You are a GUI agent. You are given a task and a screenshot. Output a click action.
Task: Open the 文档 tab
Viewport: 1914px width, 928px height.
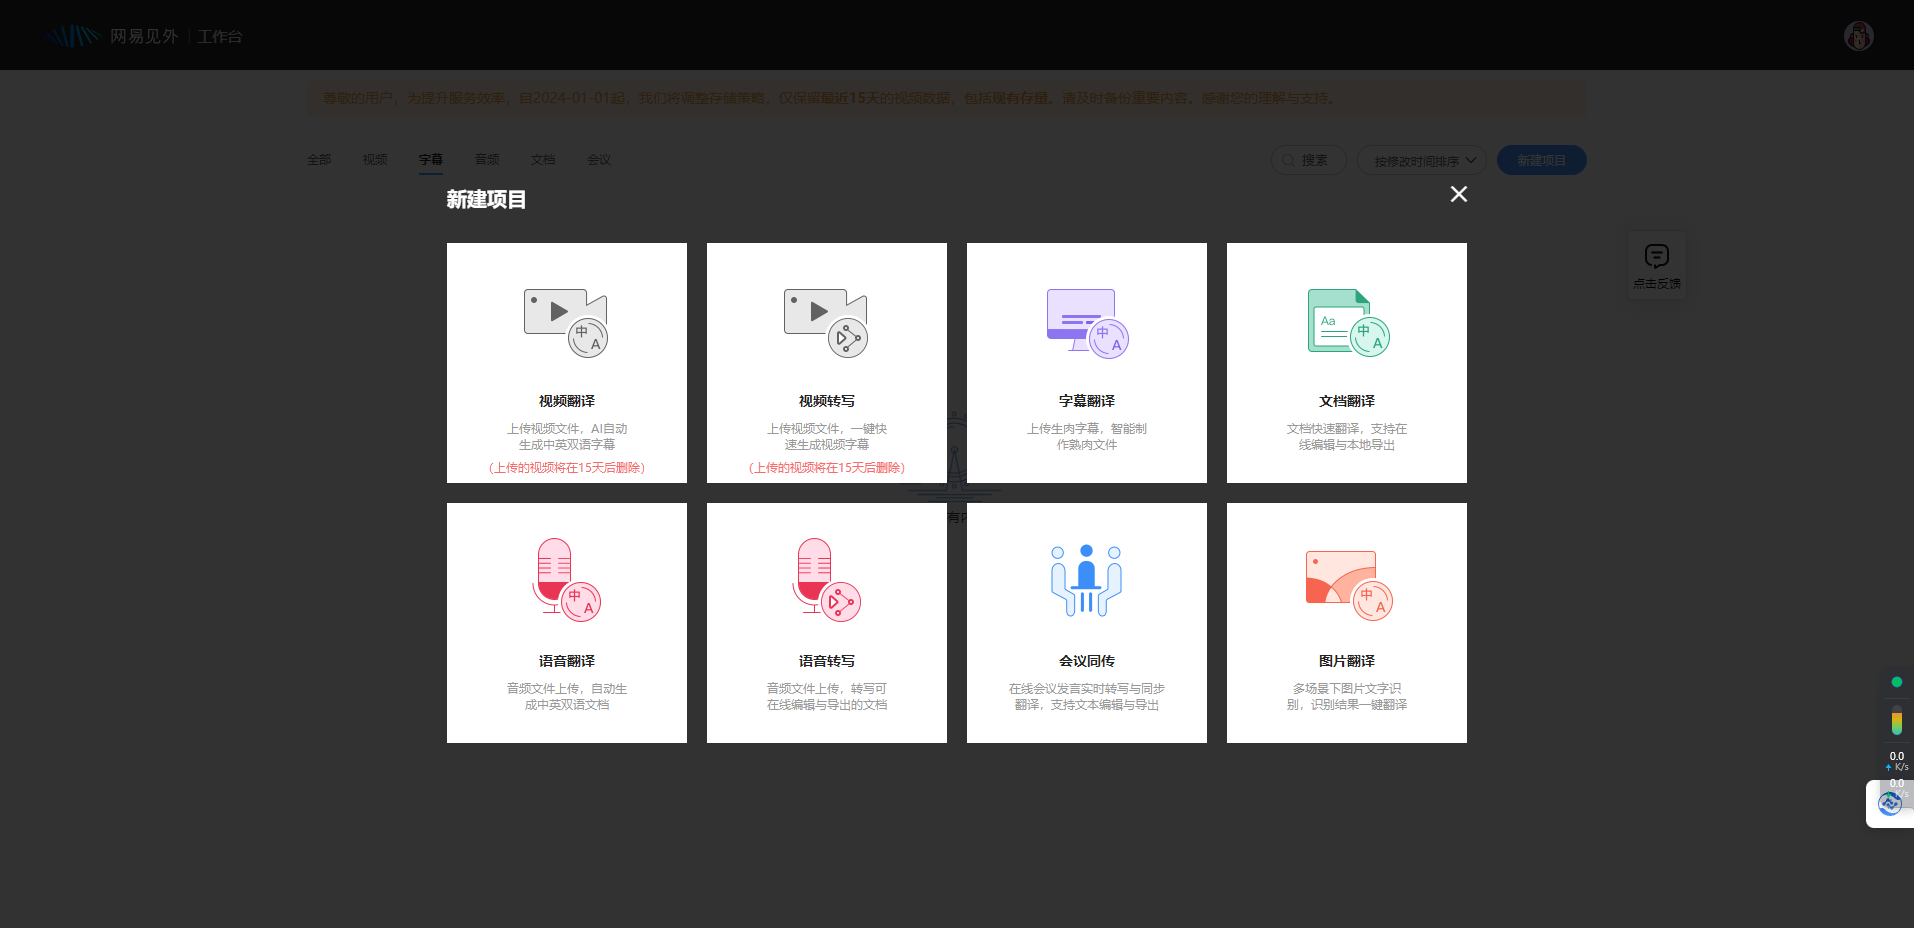[543, 160]
